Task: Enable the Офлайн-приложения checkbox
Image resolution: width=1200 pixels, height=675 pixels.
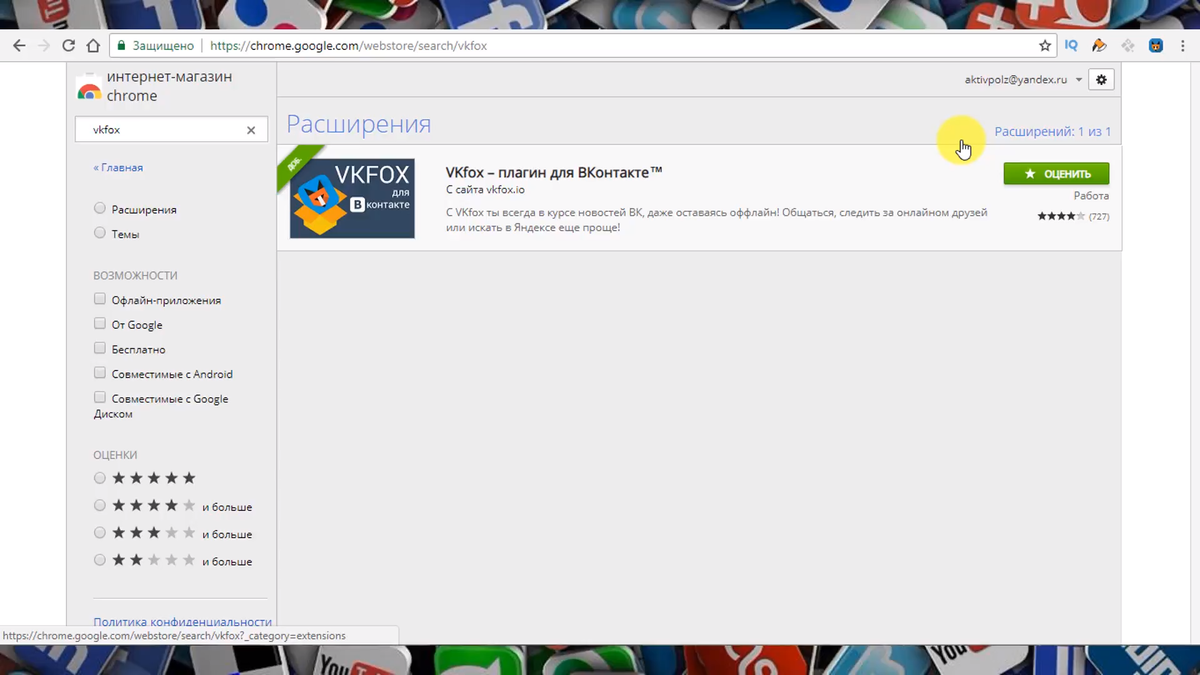Action: point(99,299)
